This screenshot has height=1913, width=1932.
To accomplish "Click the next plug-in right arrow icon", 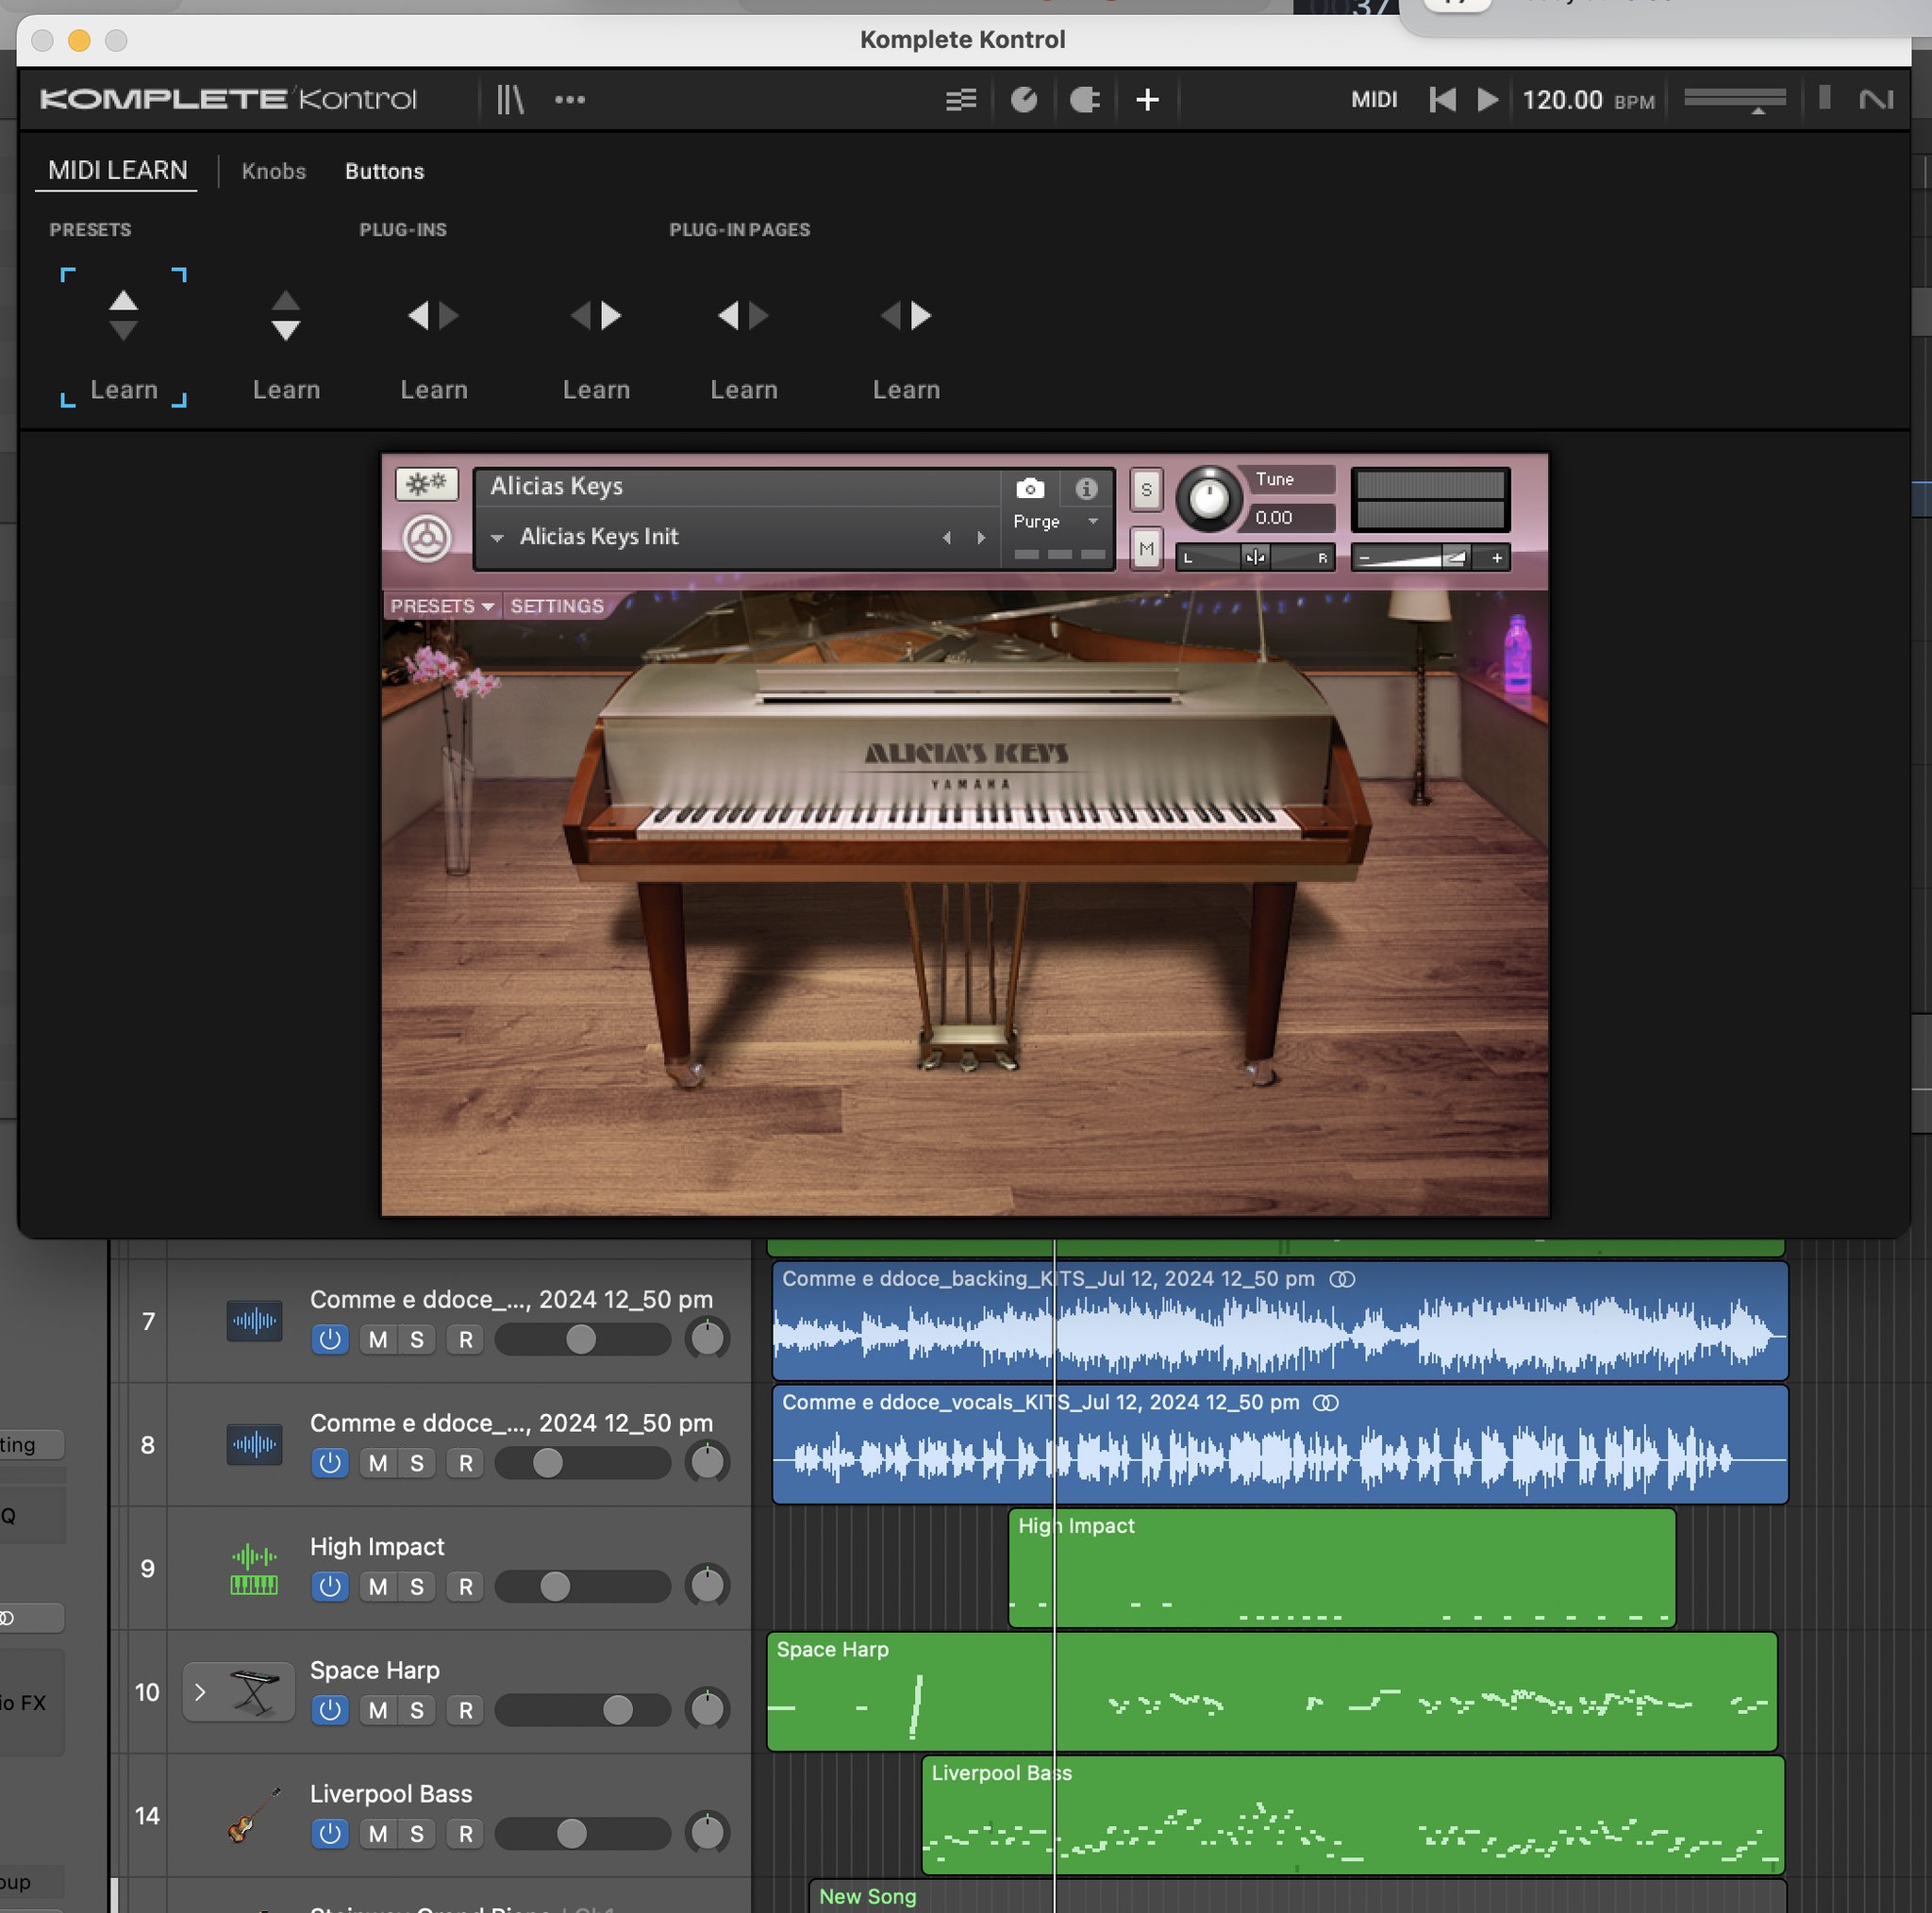I will coord(611,316).
